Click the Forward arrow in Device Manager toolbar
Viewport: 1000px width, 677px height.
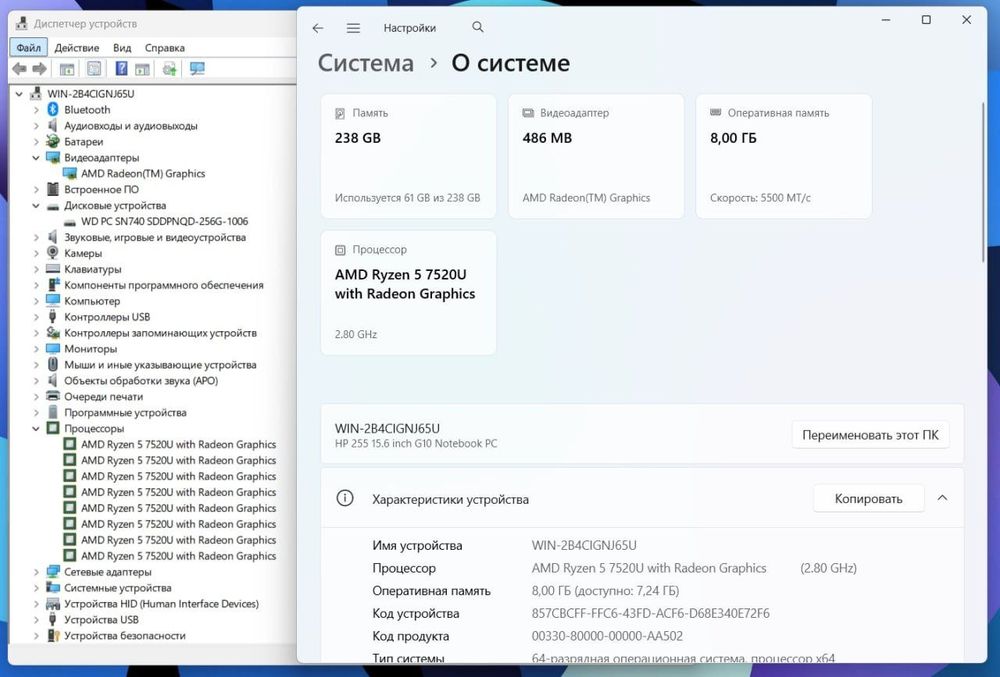40,69
